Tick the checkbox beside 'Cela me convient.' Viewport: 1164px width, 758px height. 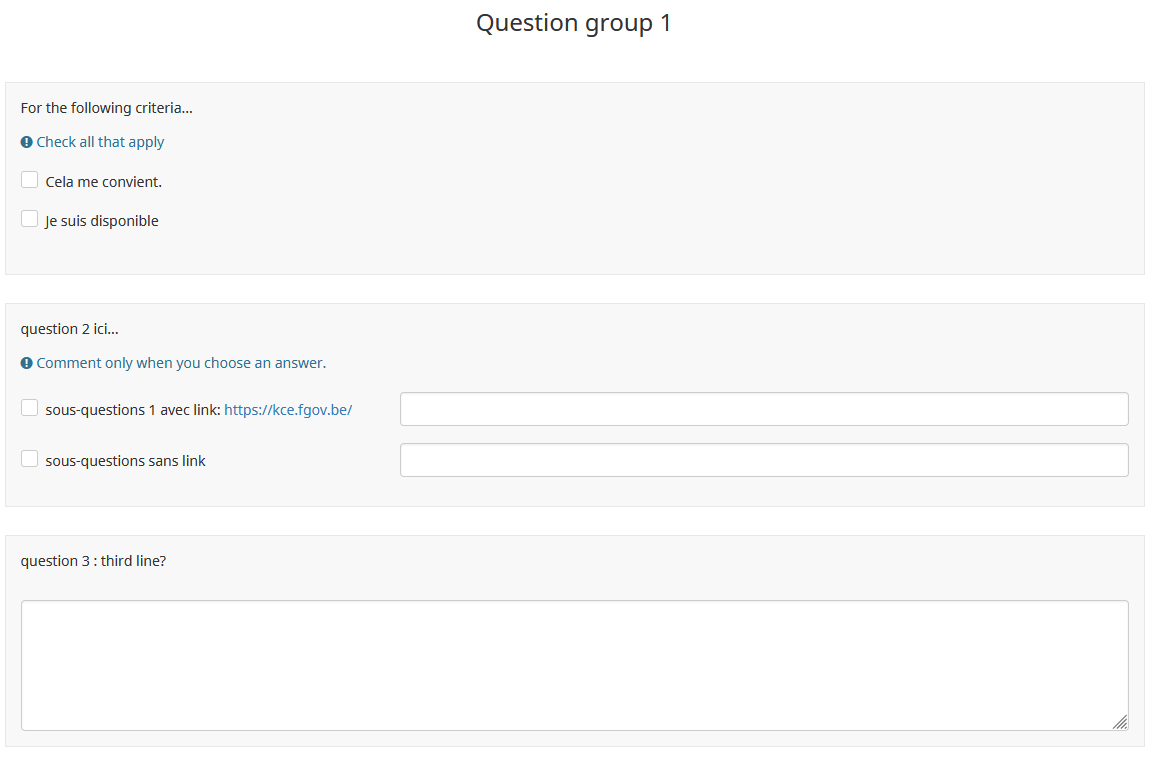[x=30, y=180]
